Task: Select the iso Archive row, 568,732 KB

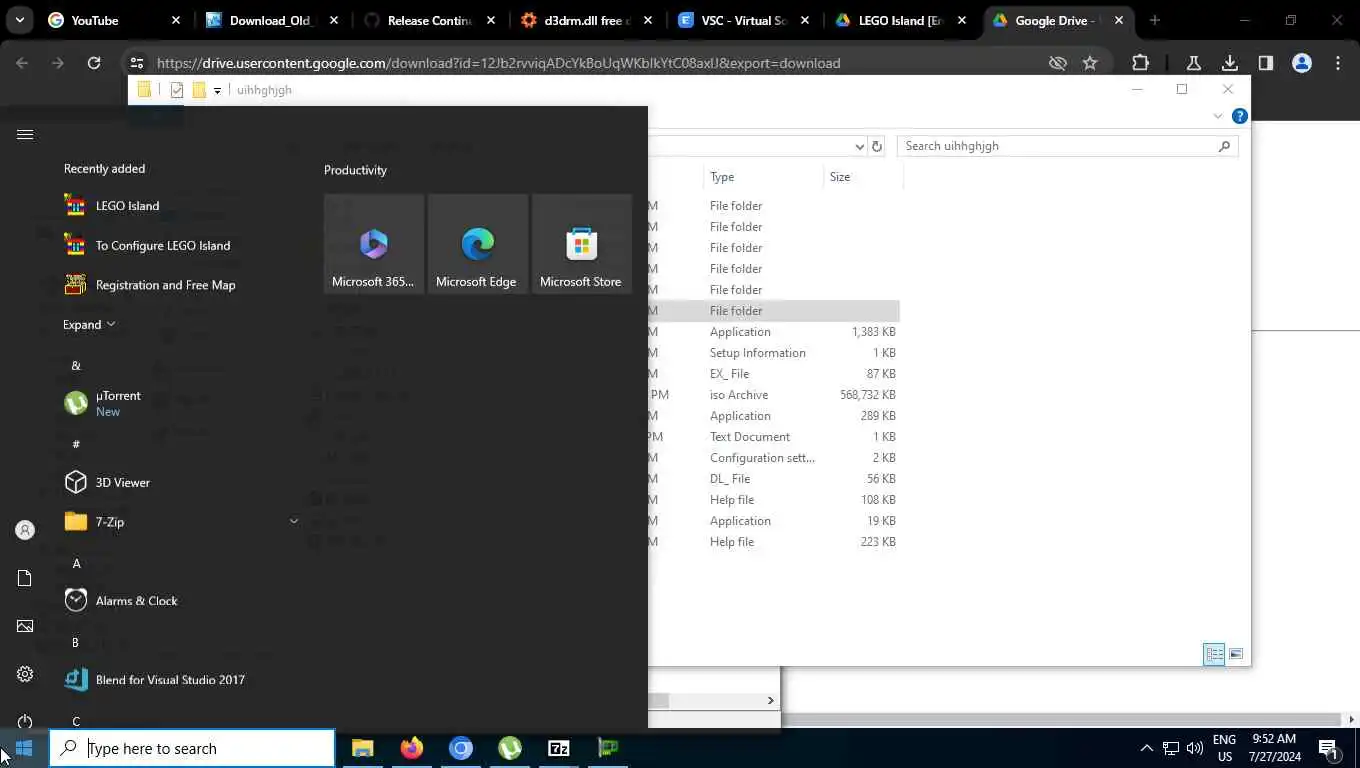Action: click(x=773, y=395)
